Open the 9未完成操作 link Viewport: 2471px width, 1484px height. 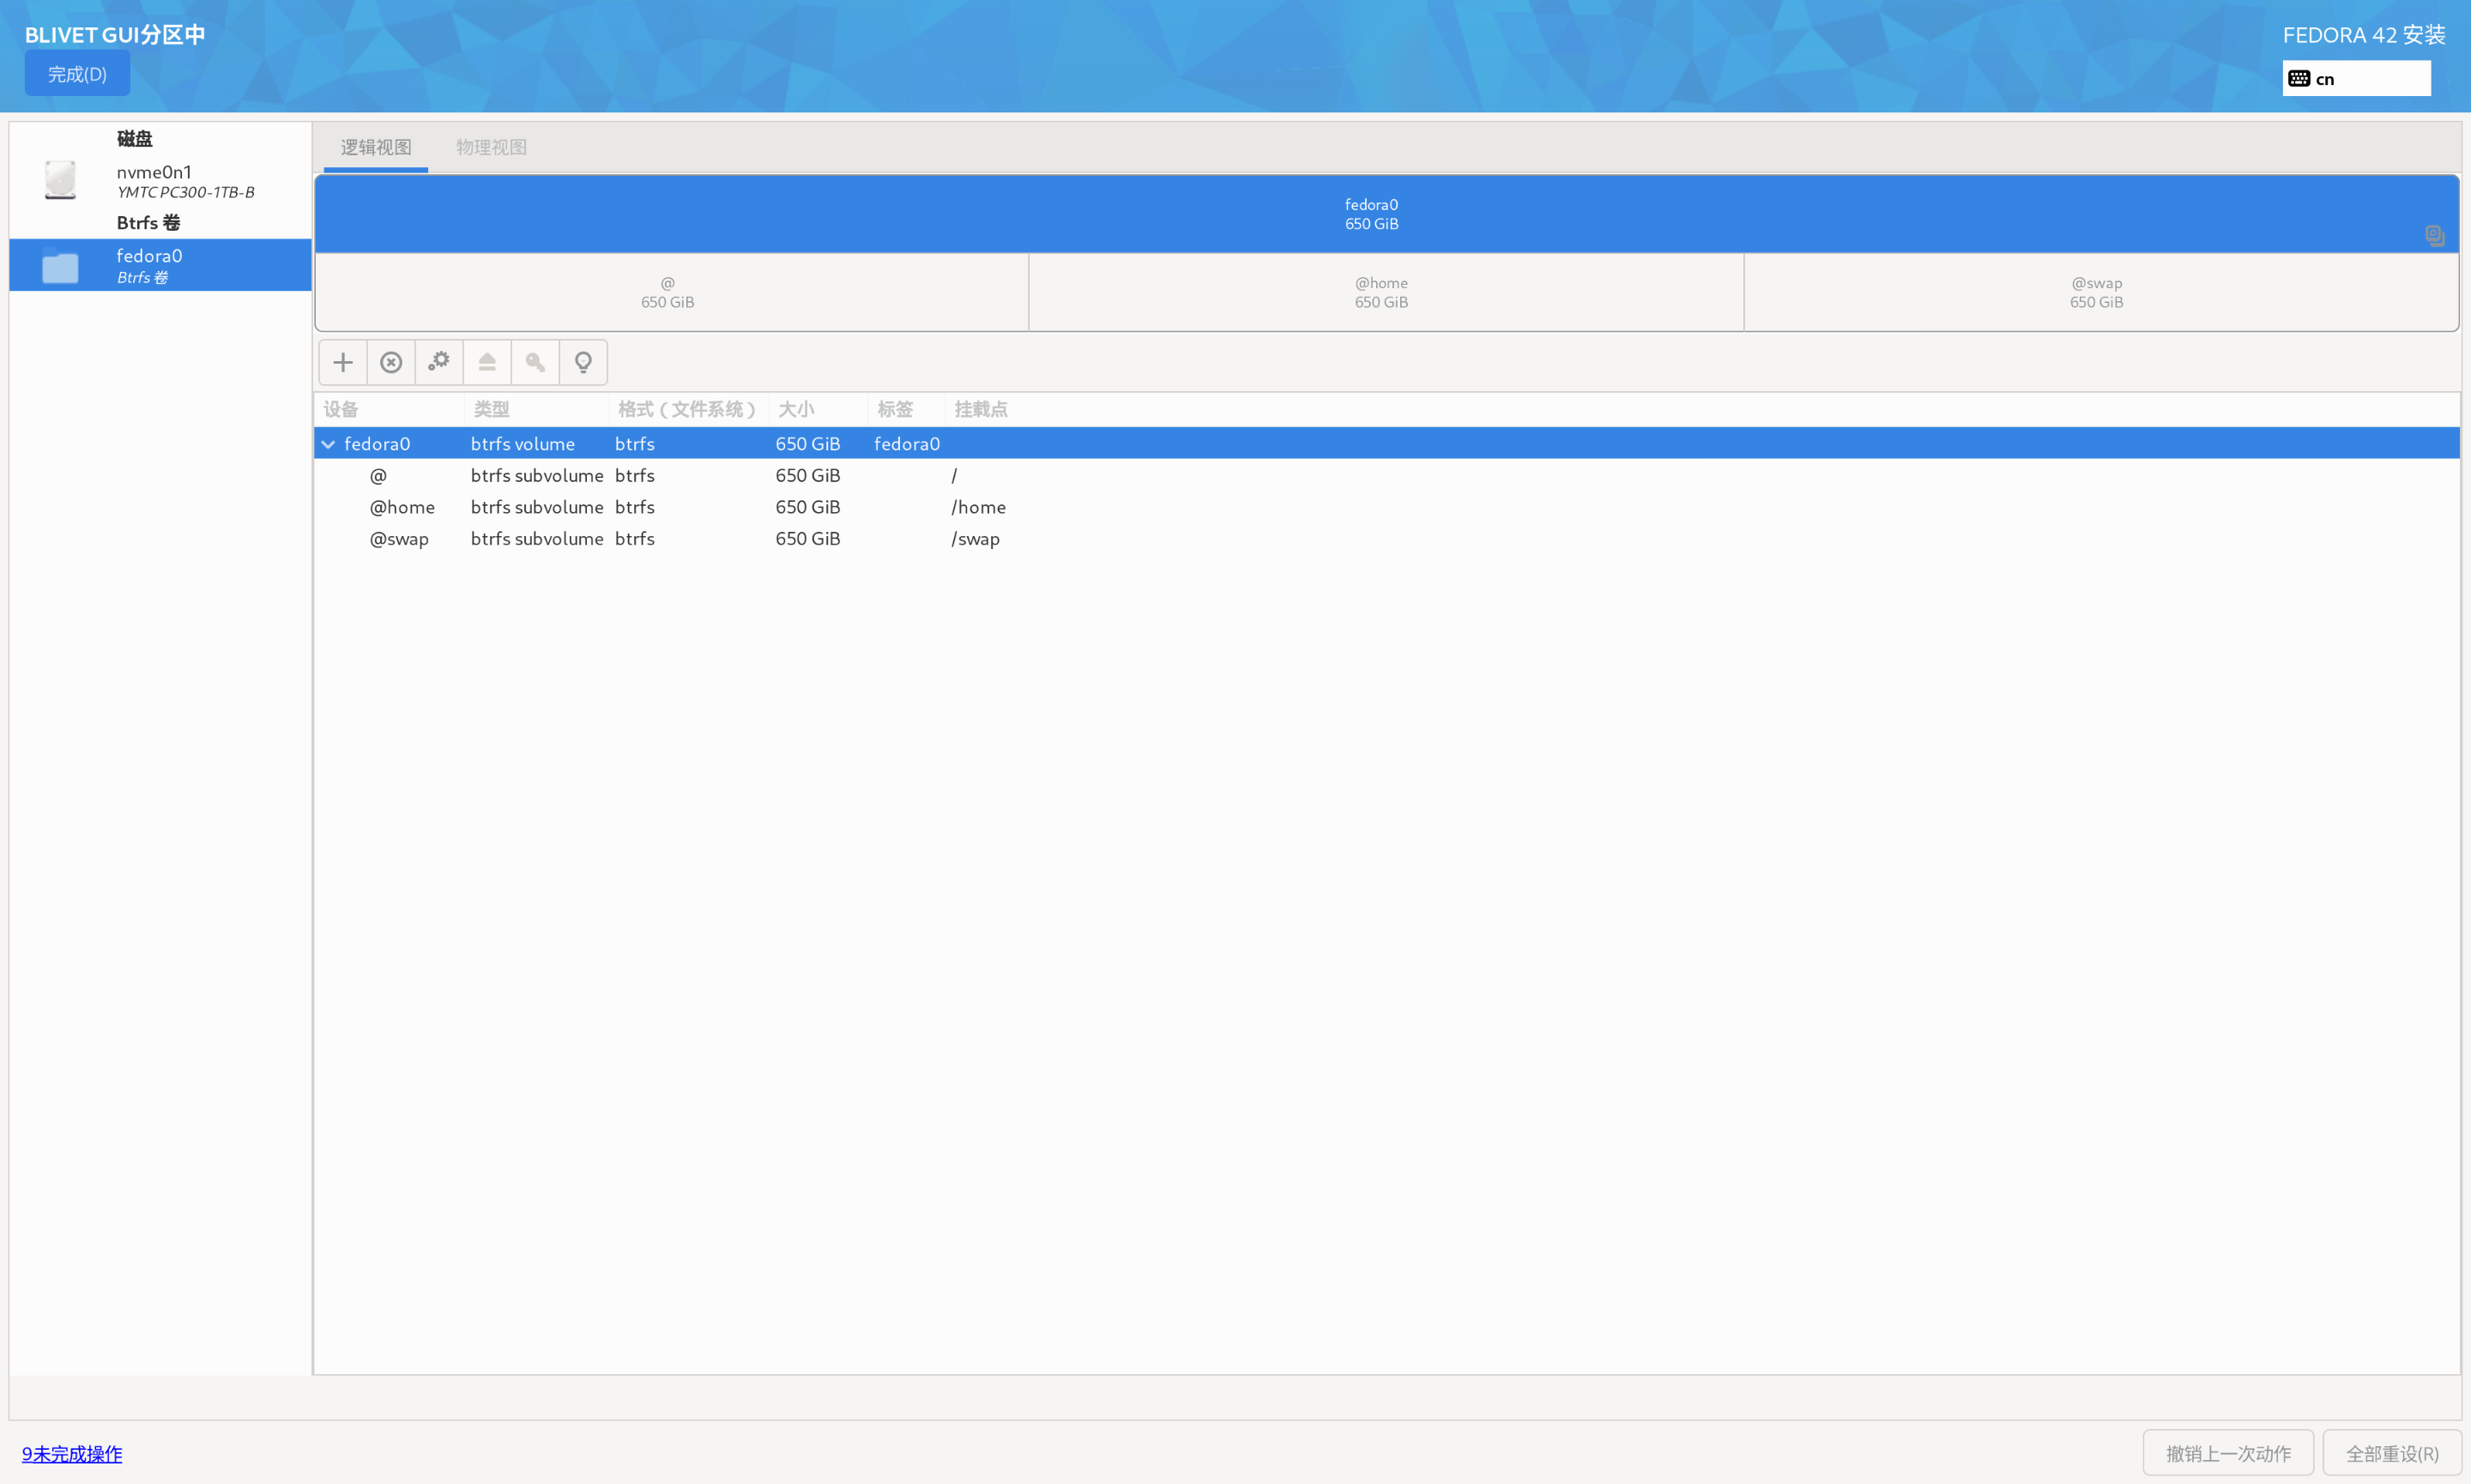coord(71,1453)
